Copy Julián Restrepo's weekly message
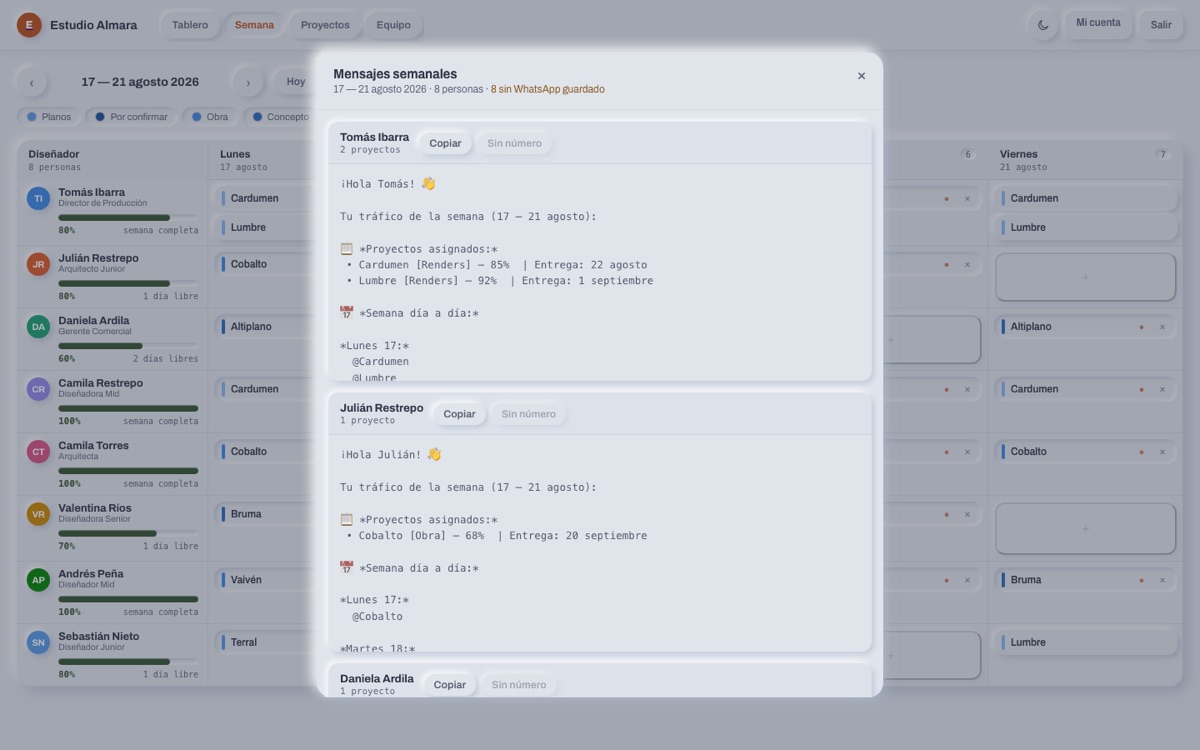The width and height of the screenshot is (1200, 750). pos(459,414)
